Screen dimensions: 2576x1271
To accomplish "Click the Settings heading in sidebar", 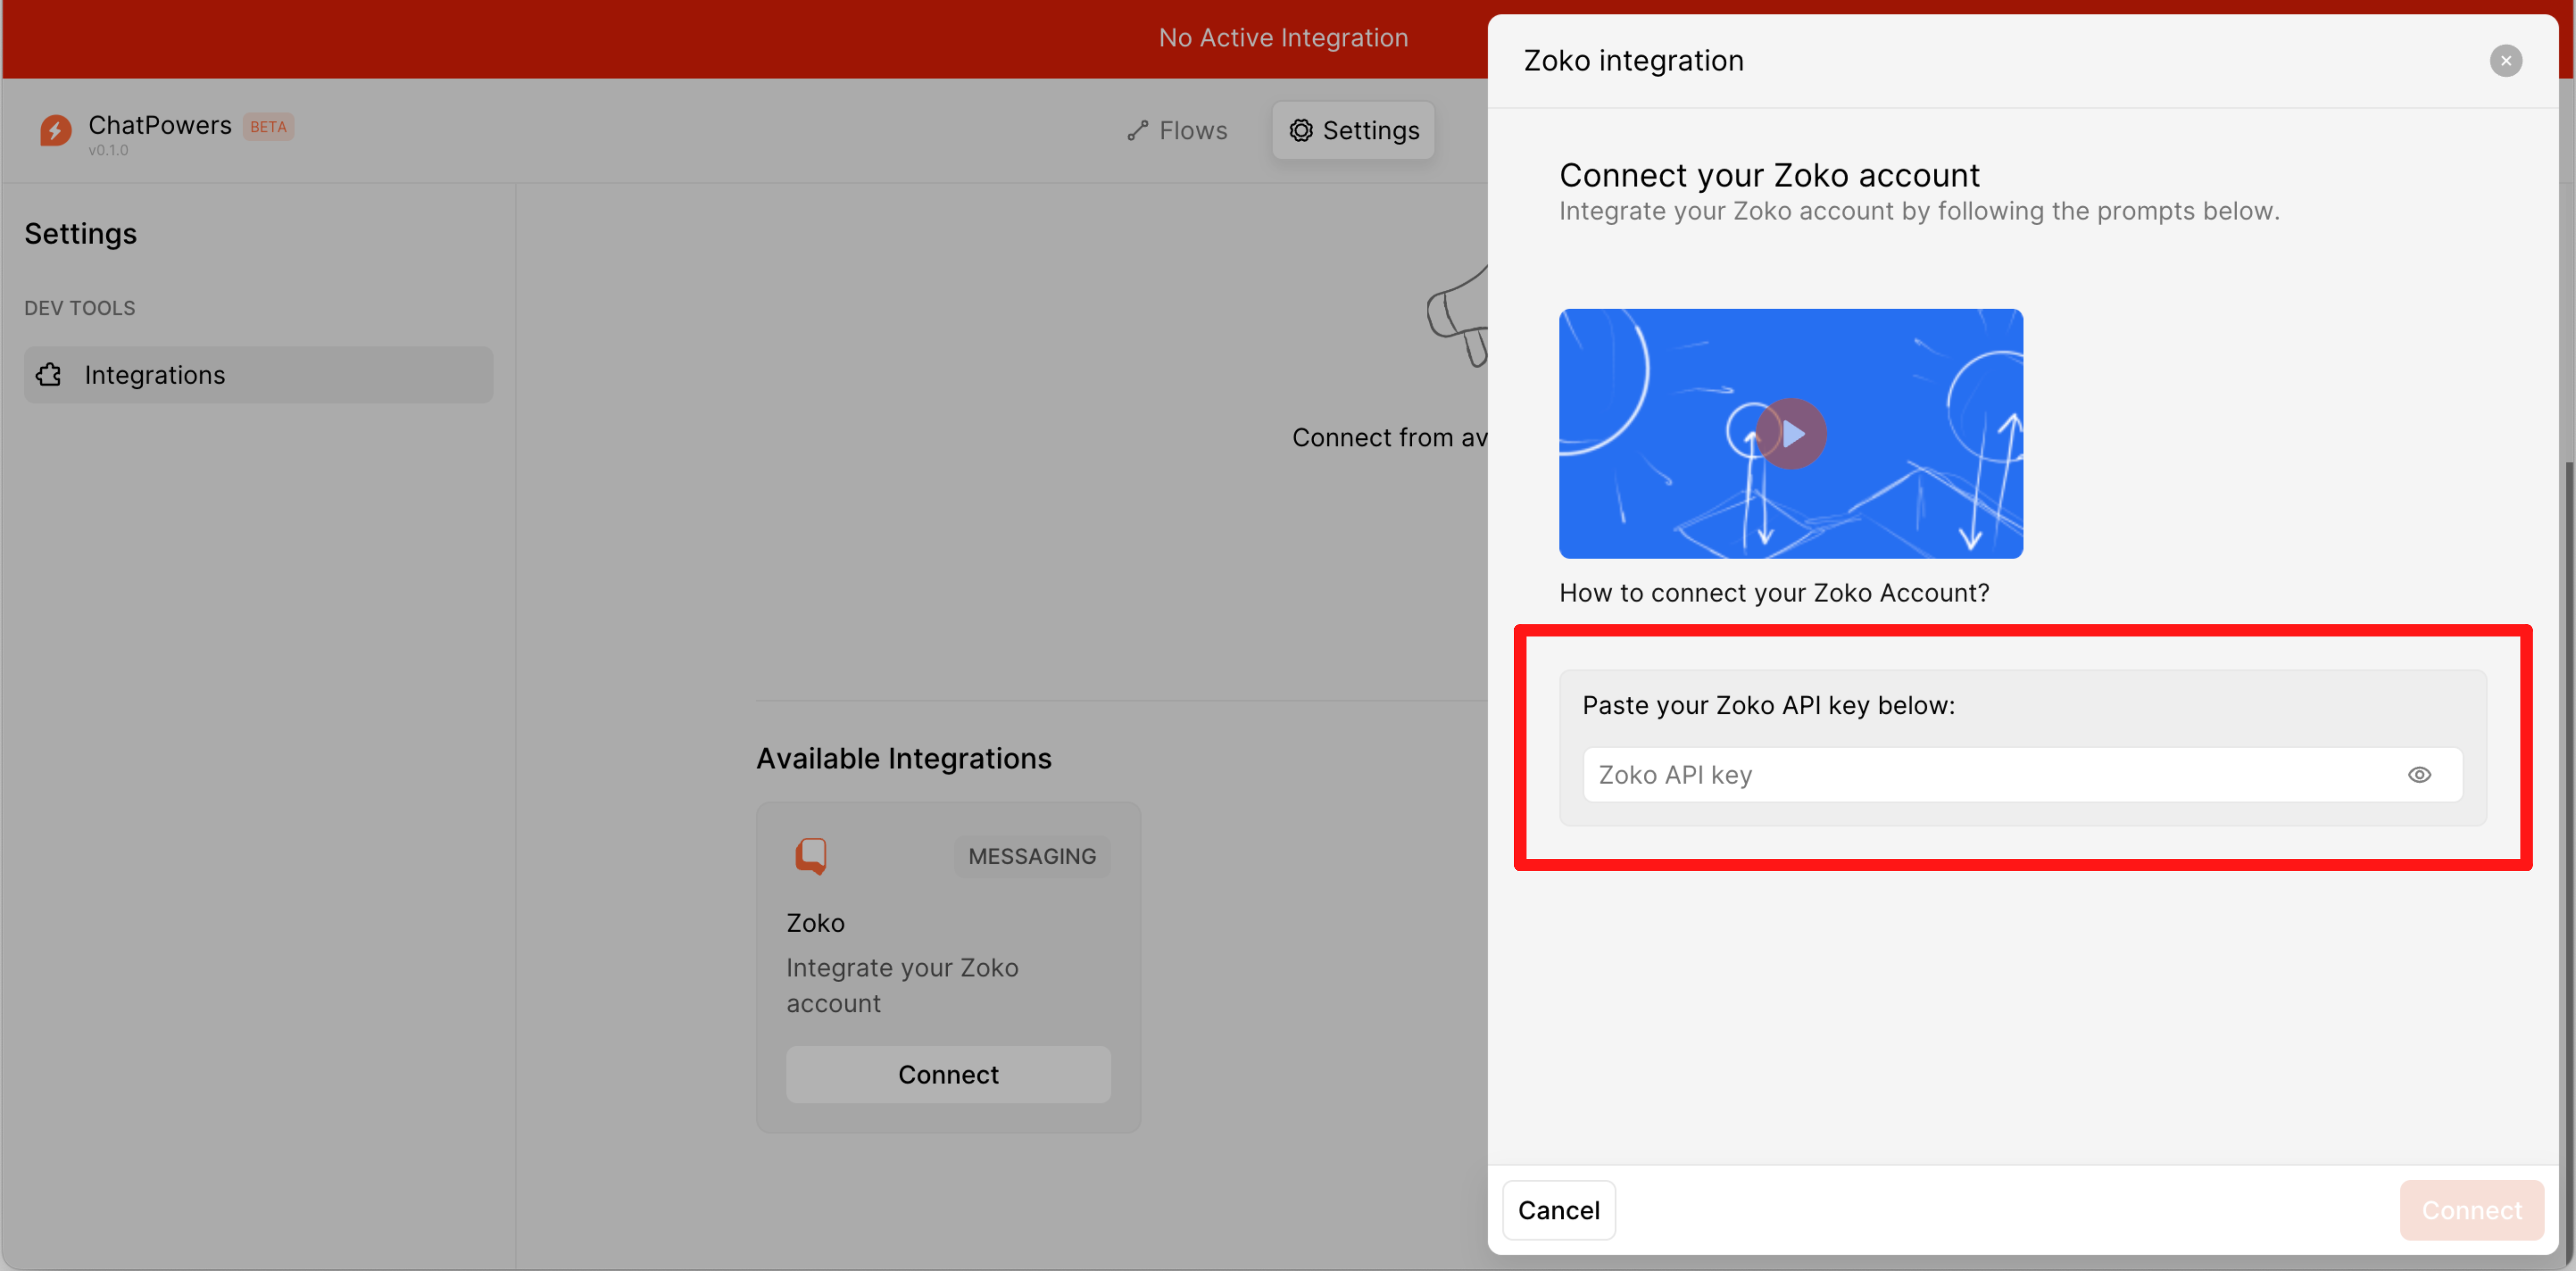I will [x=81, y=234].
